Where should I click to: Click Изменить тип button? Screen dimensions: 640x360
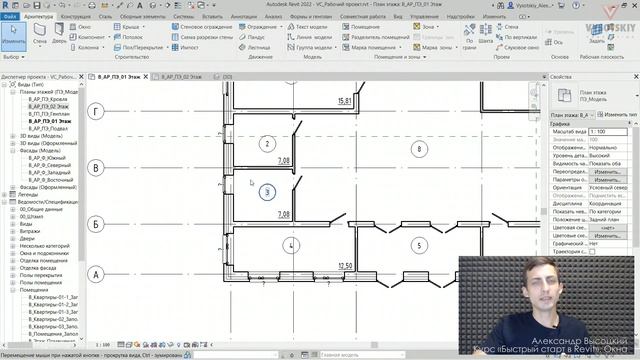coord(616,115)
